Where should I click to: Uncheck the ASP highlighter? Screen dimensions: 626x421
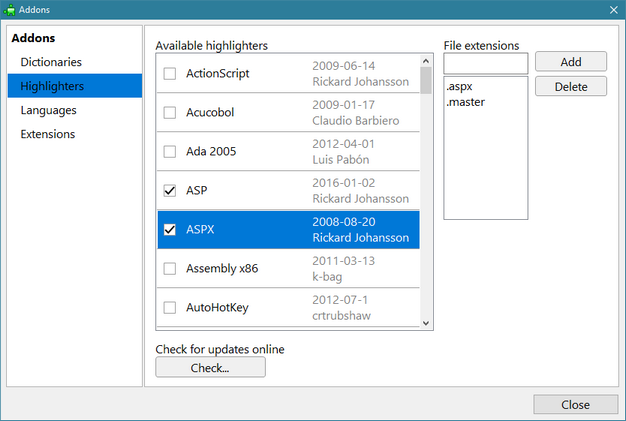pyautogui.click(x=170, y=191)
